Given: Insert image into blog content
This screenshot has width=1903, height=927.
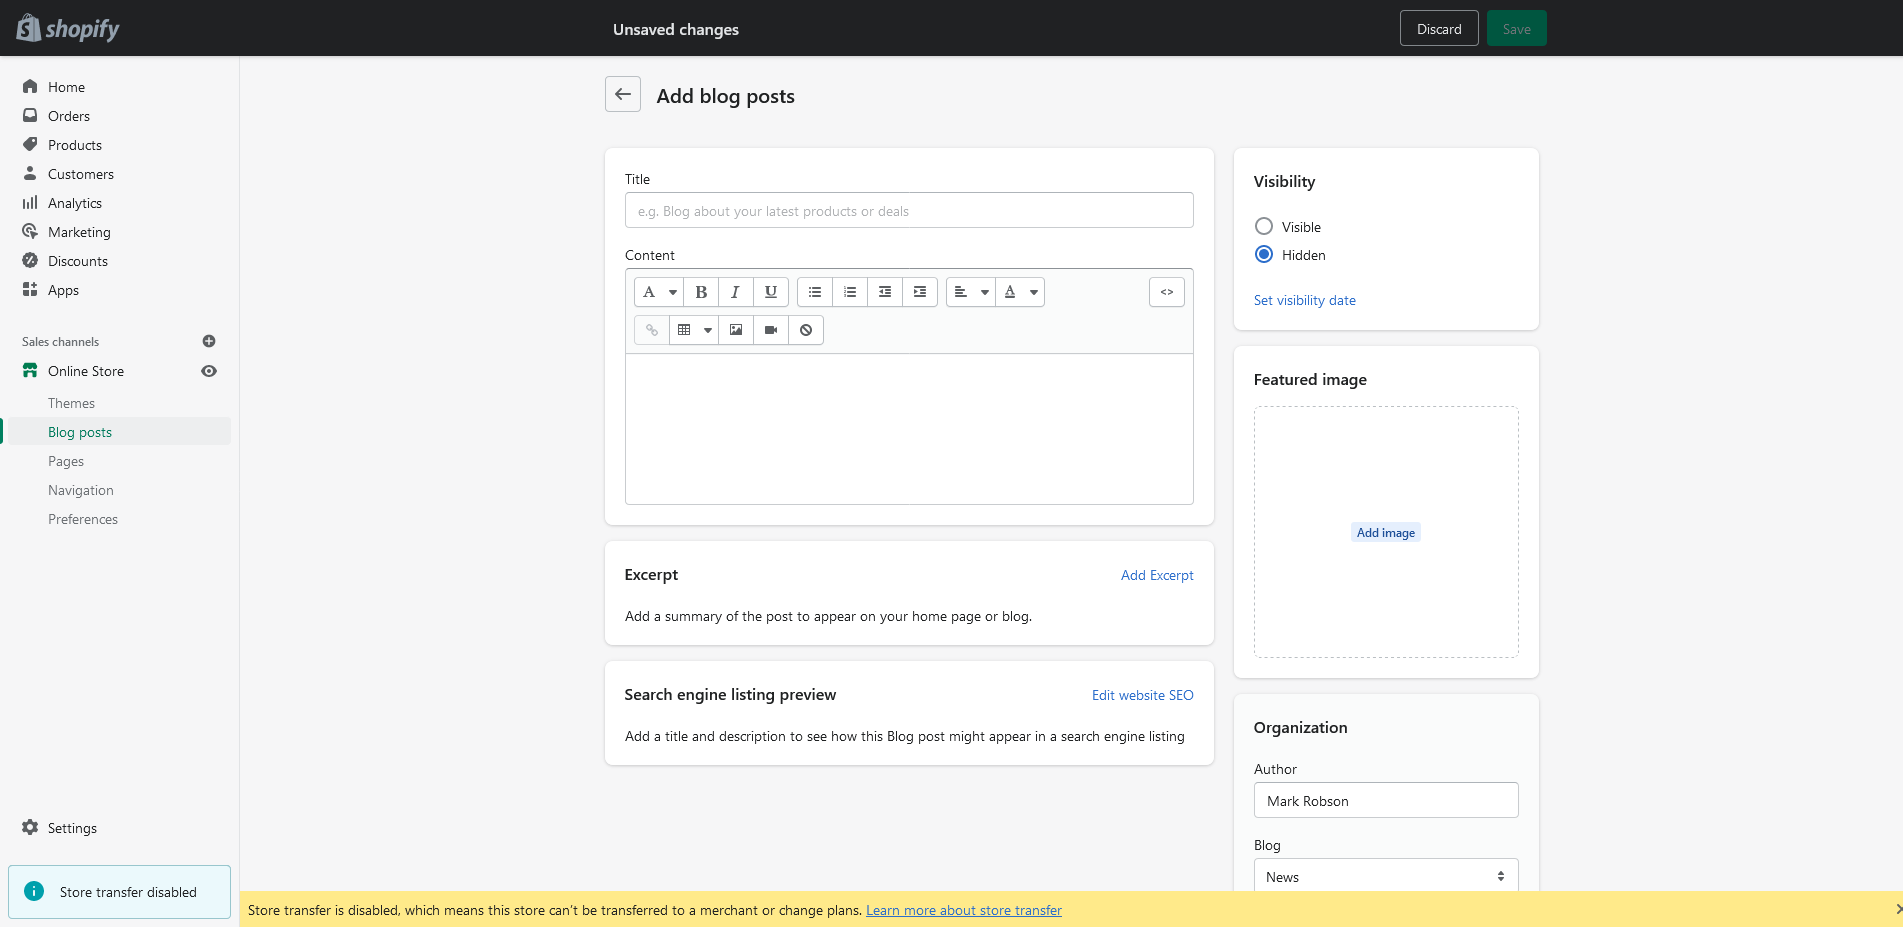Looking at the screenshot, I should [x=736, y=330].
